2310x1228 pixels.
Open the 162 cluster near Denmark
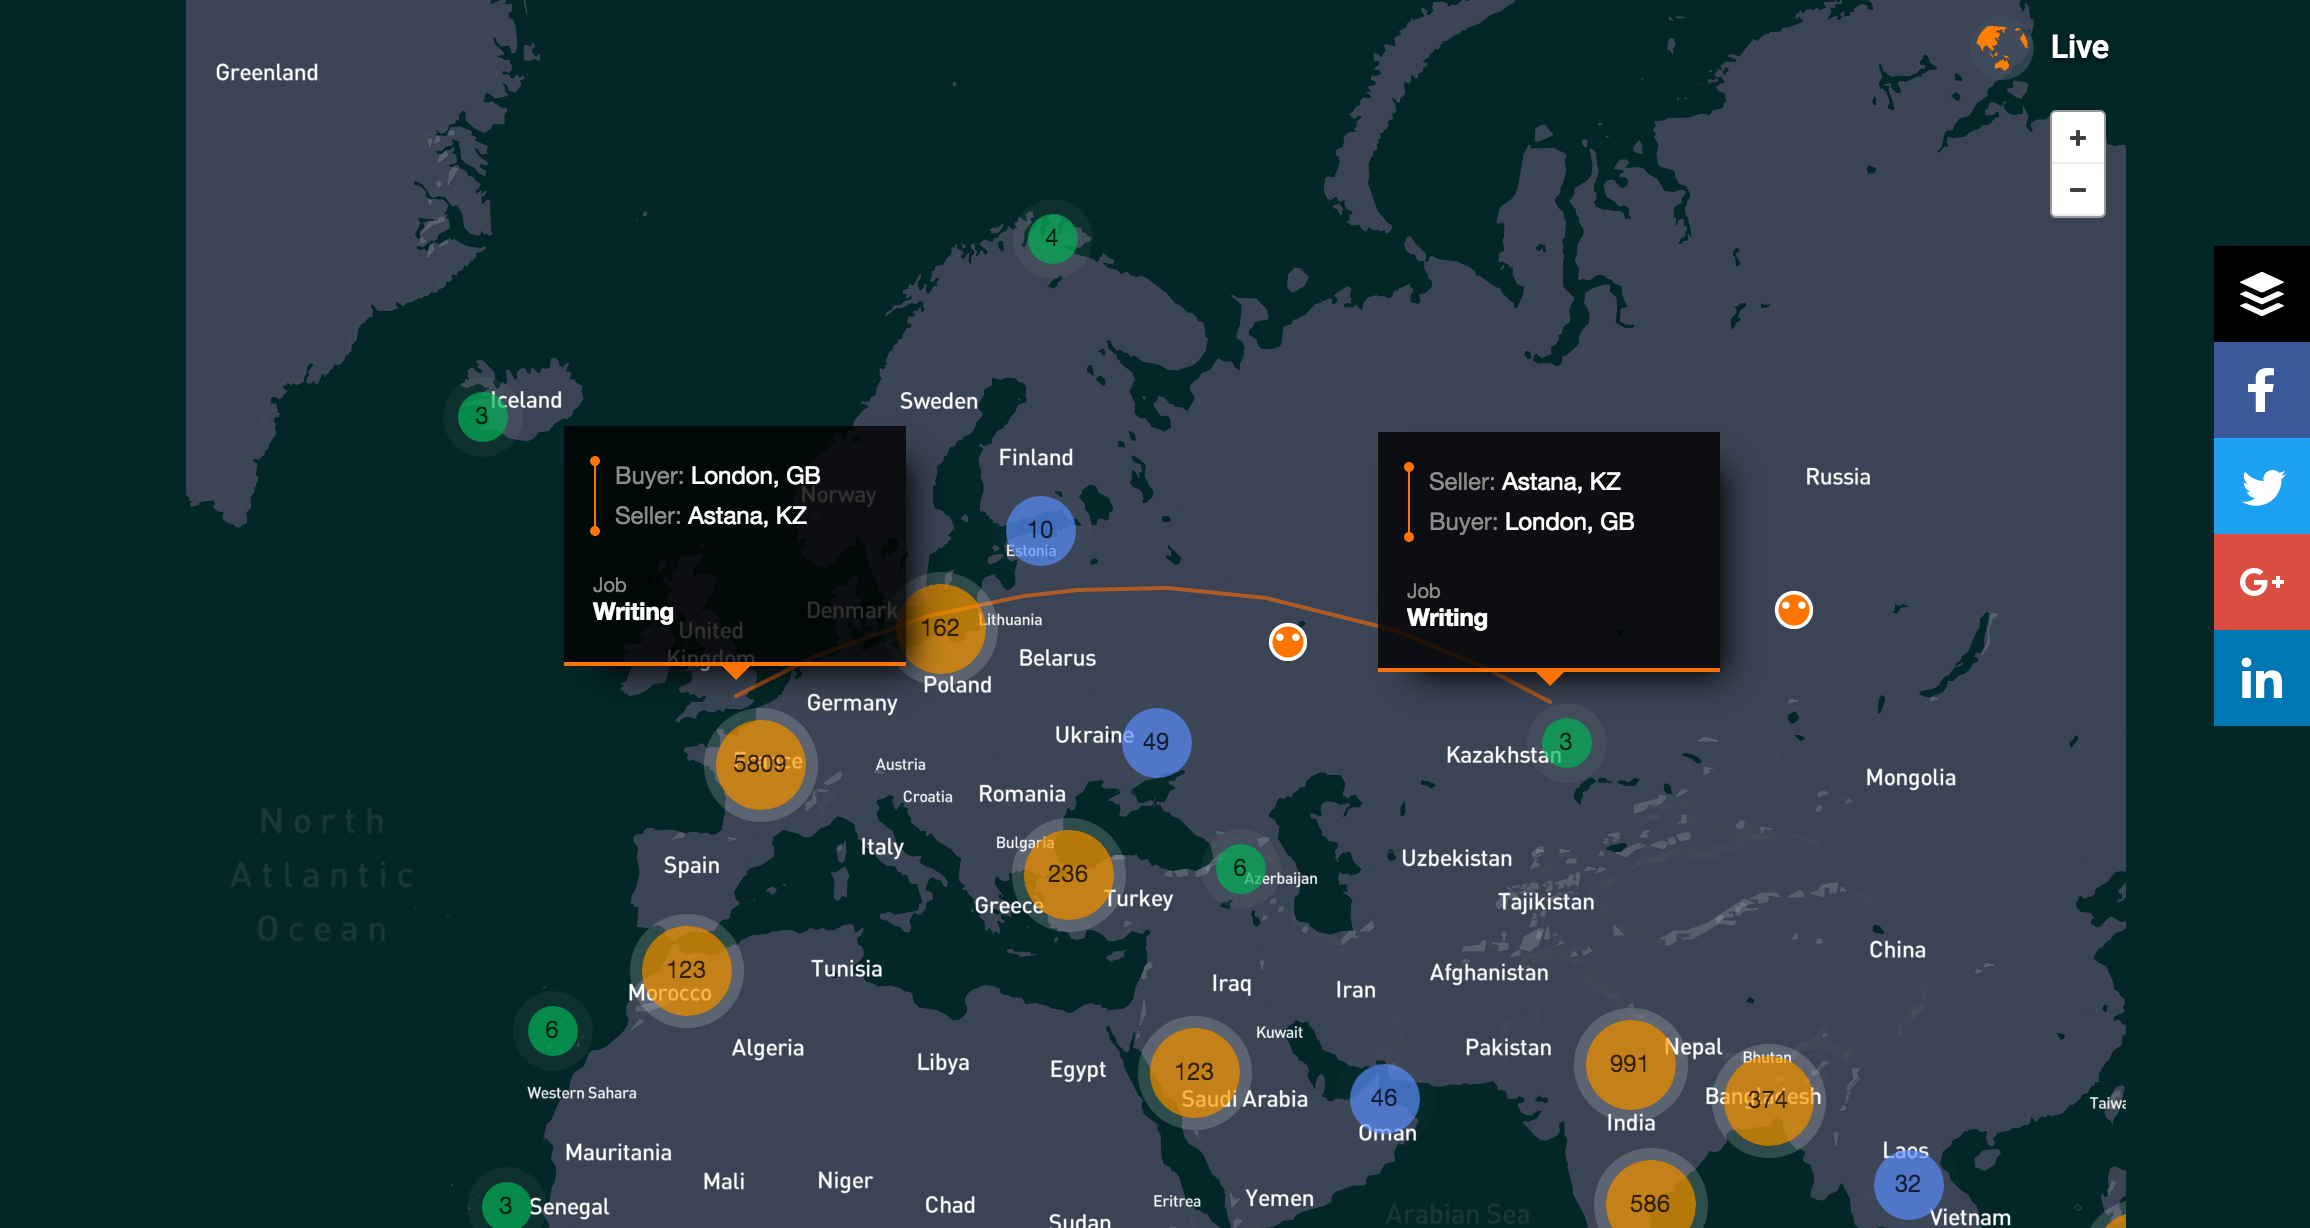point(941,628)
